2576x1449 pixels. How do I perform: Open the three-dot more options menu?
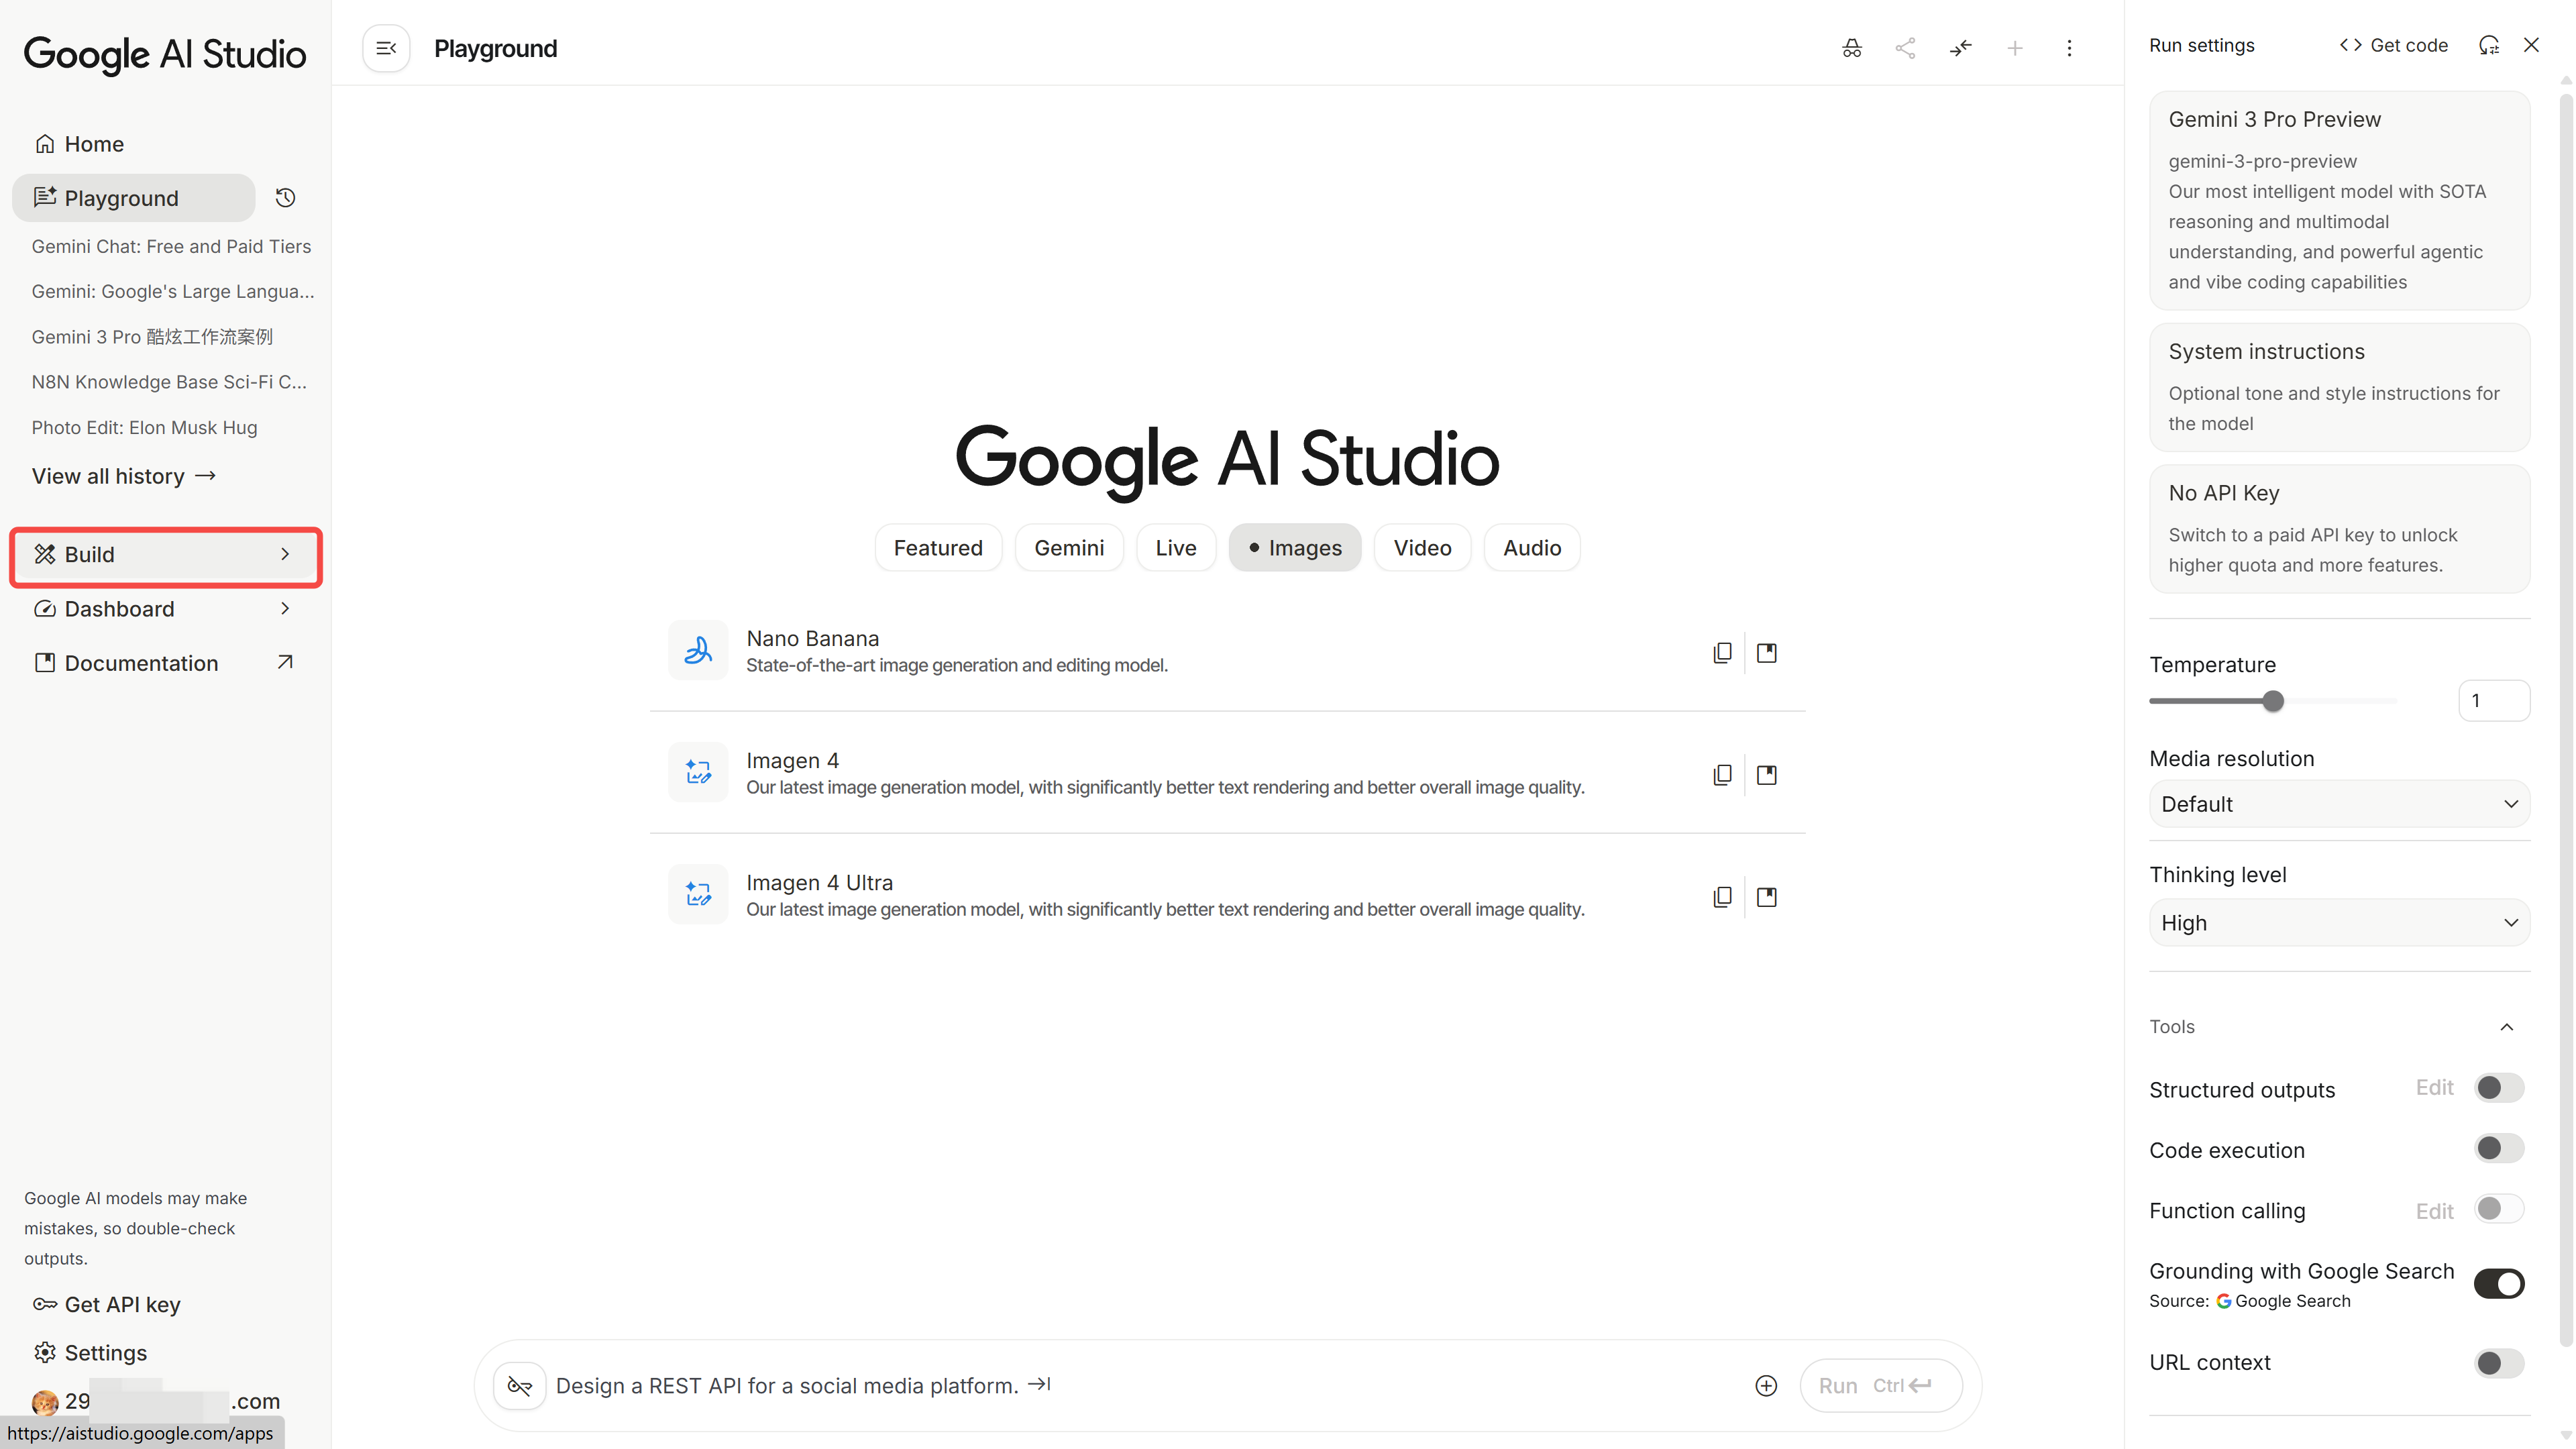[x=2069, y=48]
